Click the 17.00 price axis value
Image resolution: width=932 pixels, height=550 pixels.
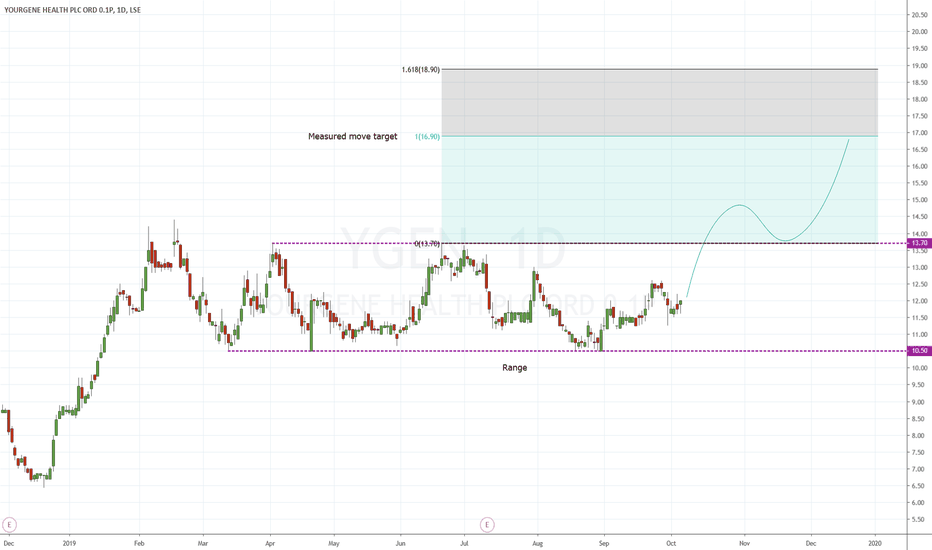(920, 133)
